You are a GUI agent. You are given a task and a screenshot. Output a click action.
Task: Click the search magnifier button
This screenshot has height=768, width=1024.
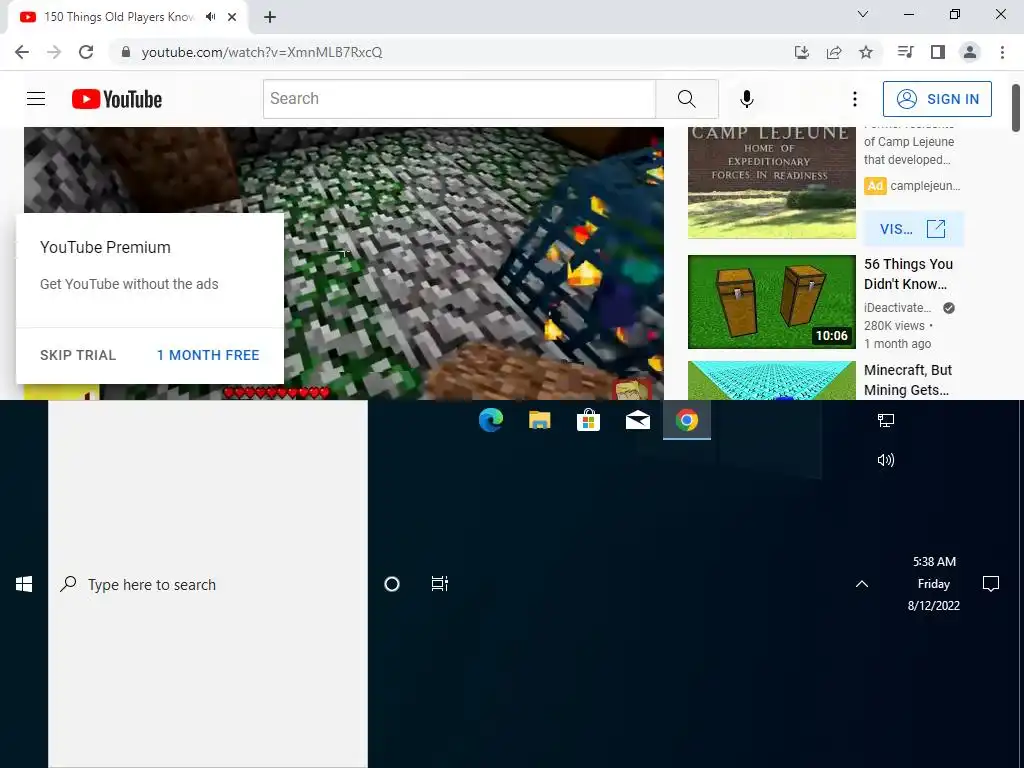point(686,99)
